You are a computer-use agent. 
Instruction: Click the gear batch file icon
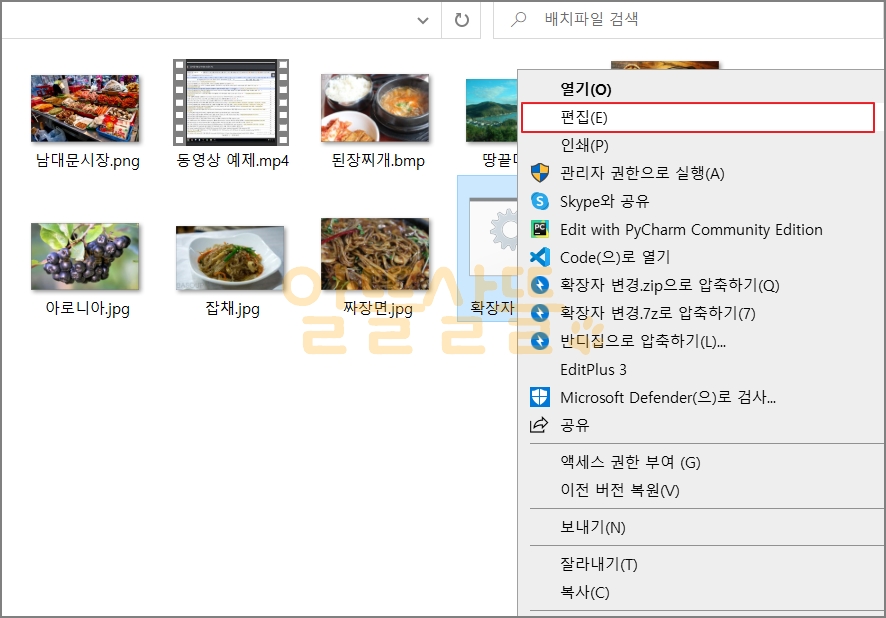tap(493, 236)
